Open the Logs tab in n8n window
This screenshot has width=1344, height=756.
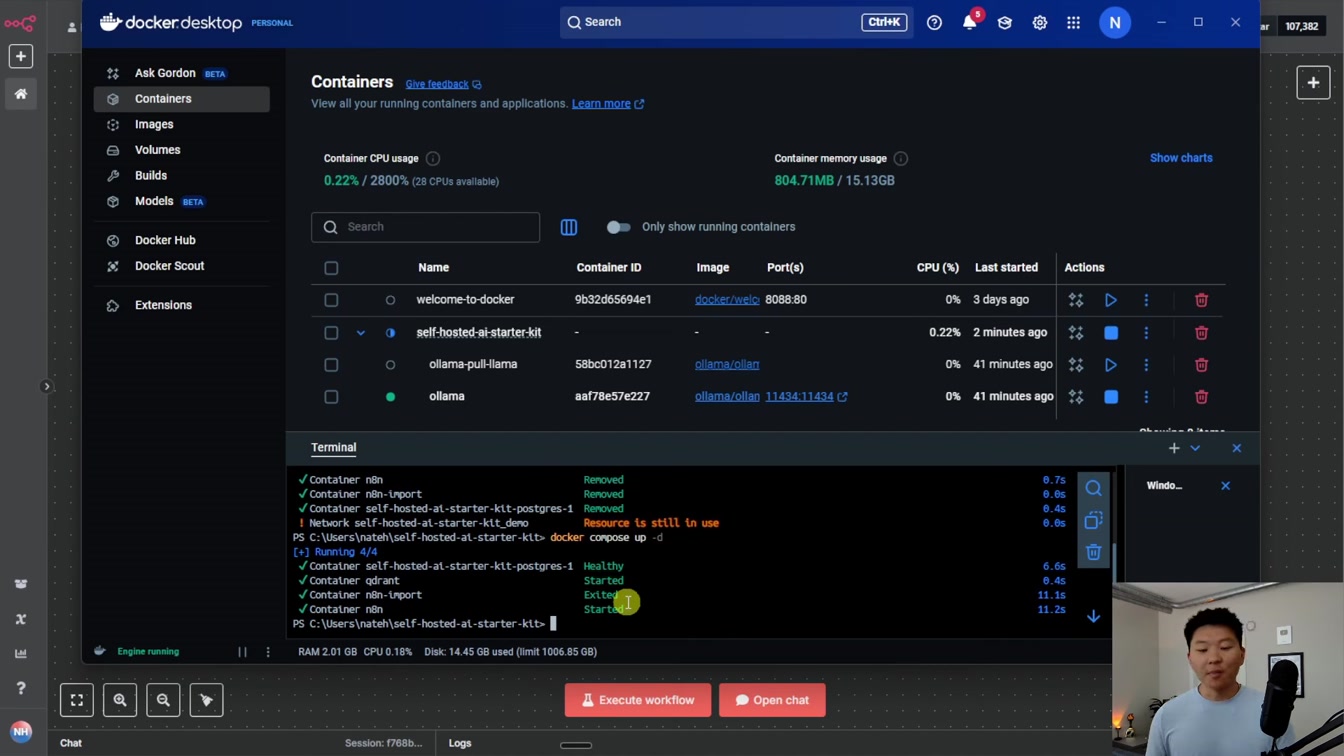pos(460,743)
